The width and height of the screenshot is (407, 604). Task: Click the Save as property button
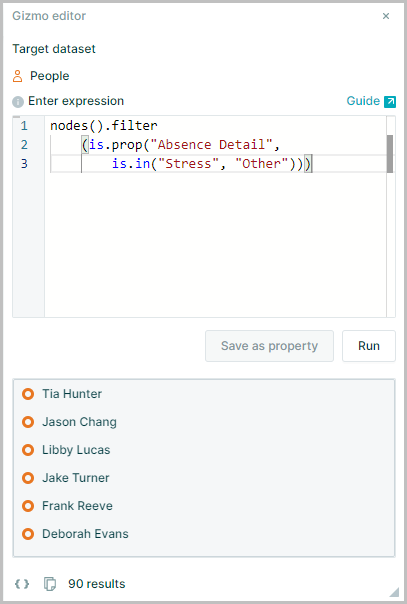tap(270, 346)
